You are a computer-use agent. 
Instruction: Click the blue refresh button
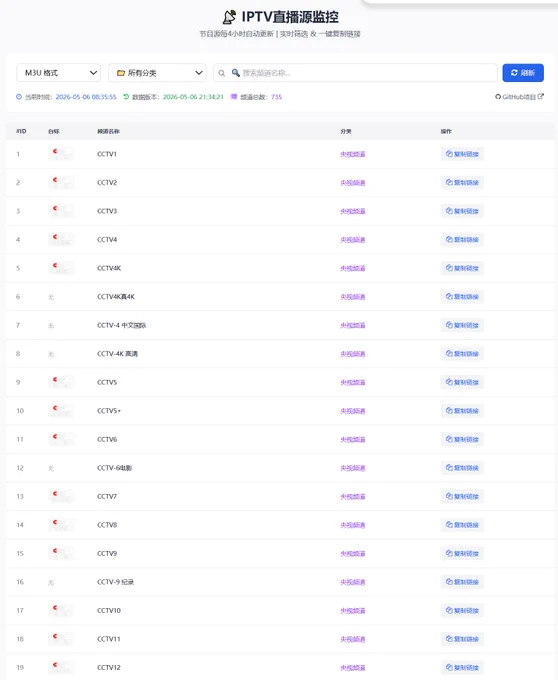point(523,73)
